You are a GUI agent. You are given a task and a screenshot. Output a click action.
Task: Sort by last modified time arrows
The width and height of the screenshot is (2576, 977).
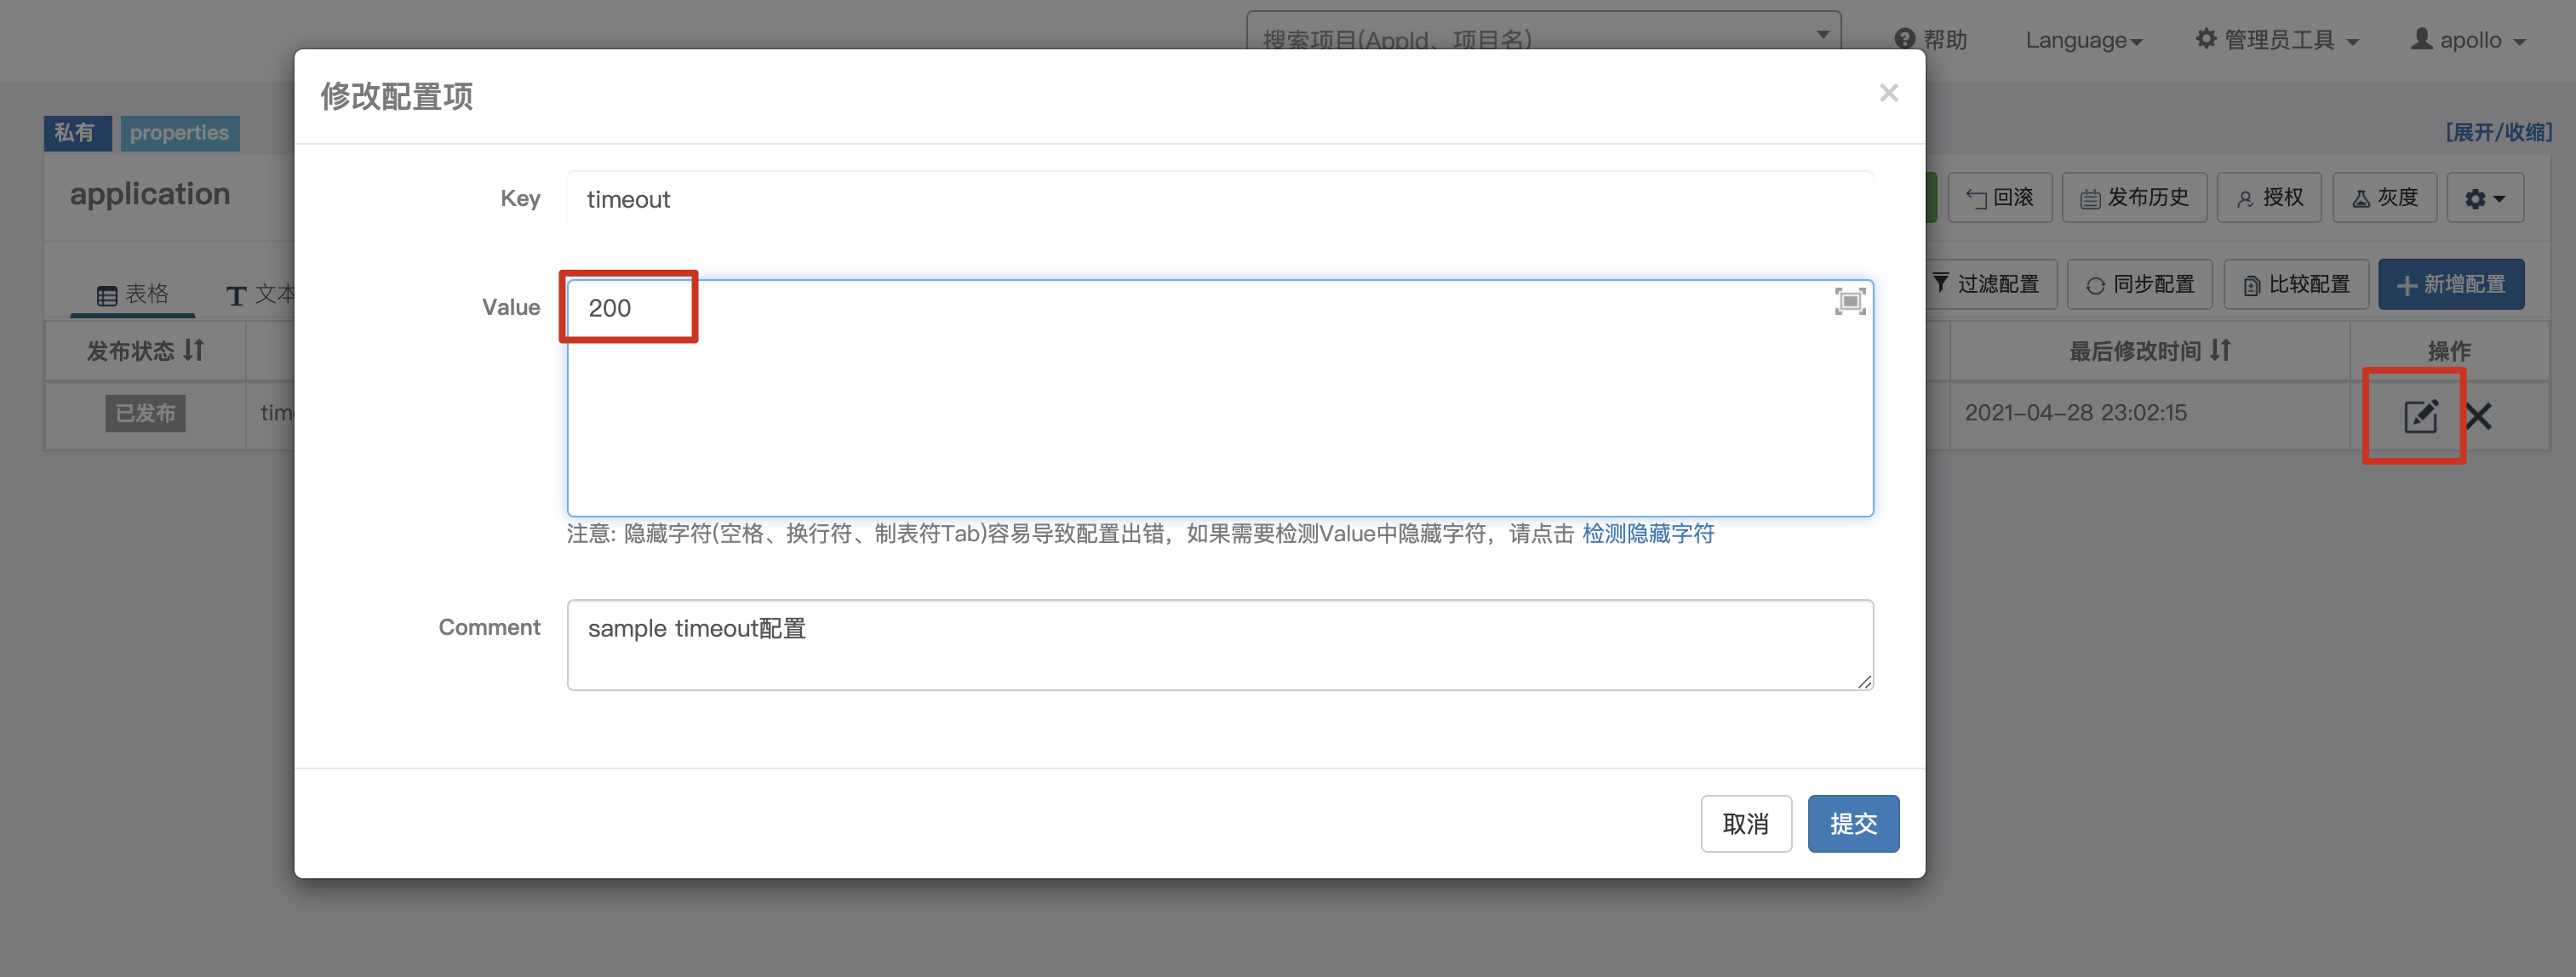tap(2221, 350)
